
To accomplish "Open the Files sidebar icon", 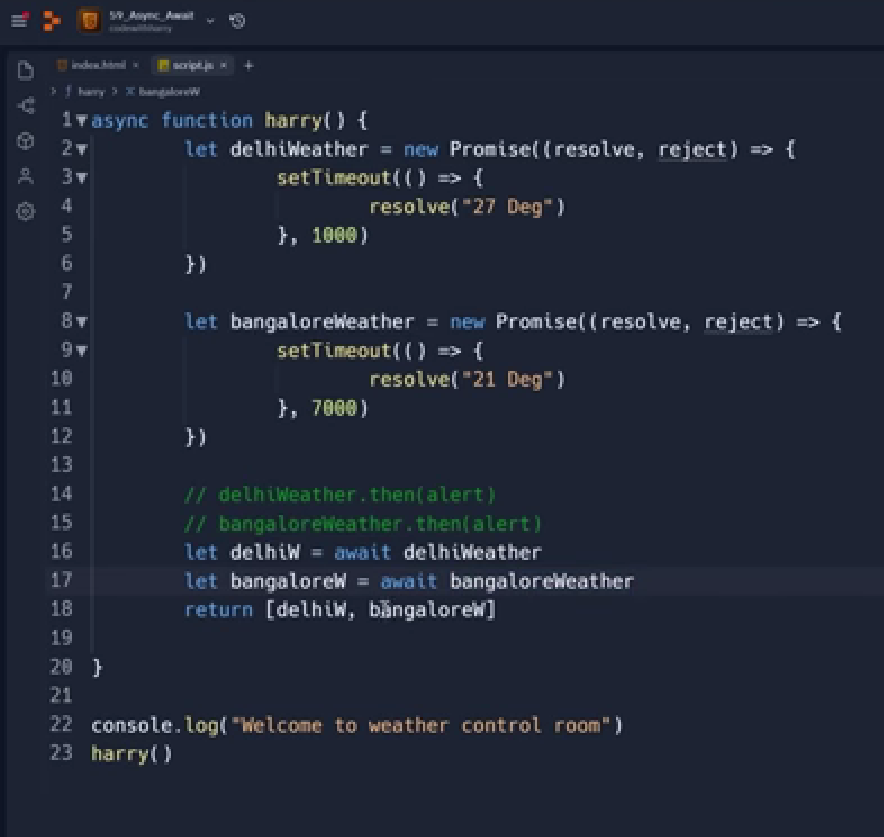I will tap(25, 70).
